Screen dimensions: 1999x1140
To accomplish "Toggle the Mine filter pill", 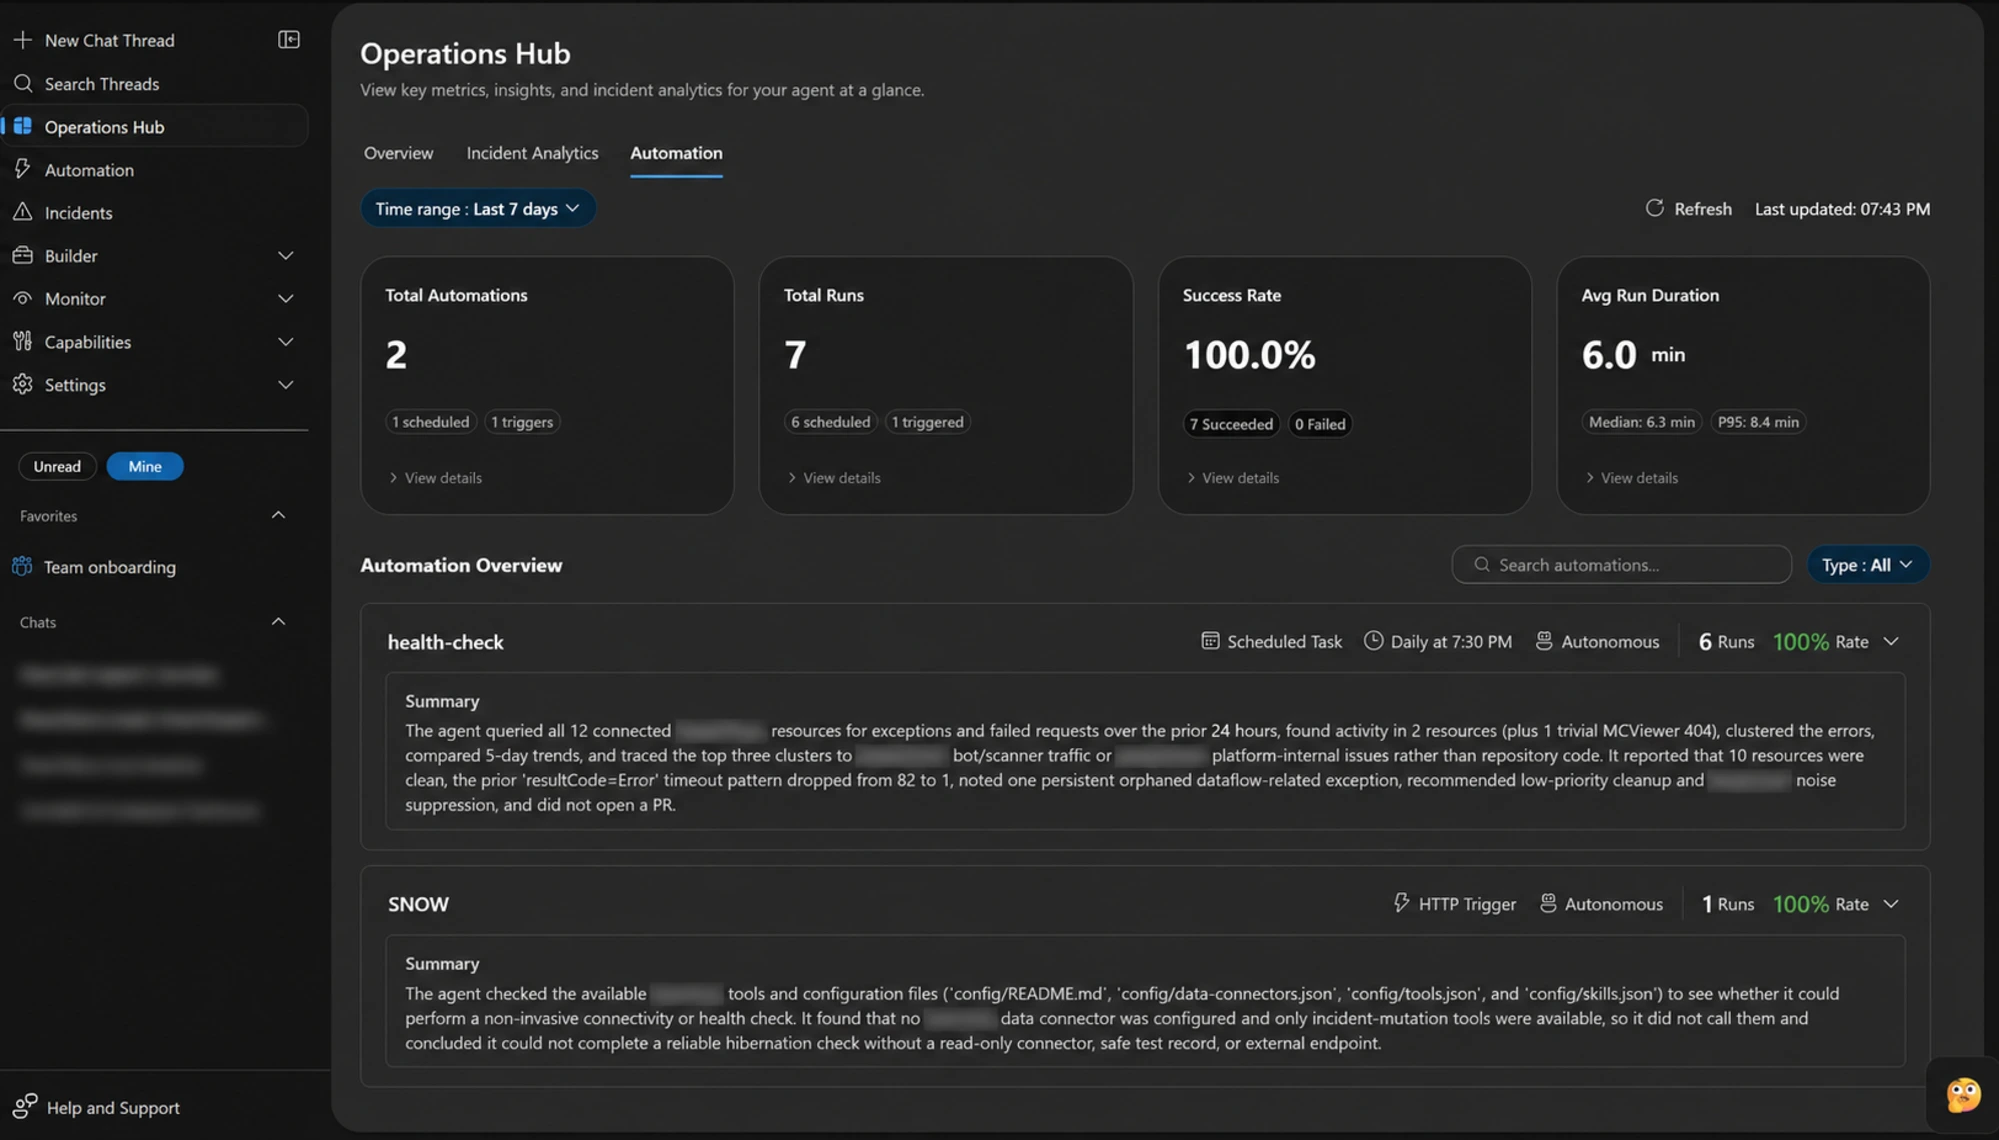I will [145, 466].
